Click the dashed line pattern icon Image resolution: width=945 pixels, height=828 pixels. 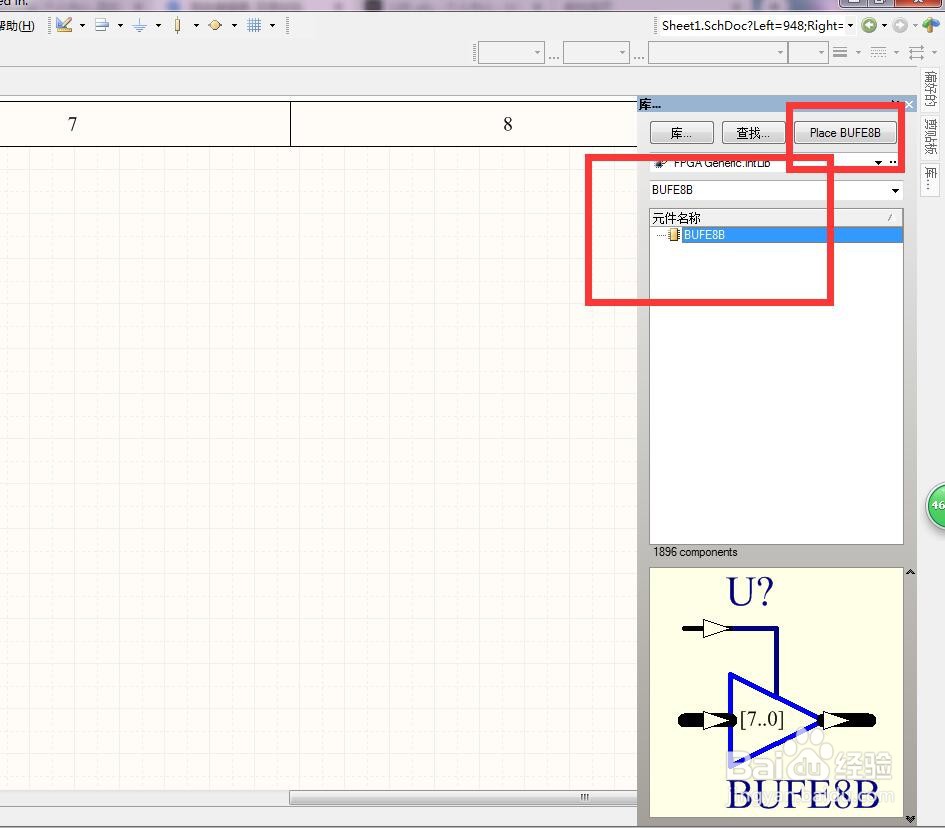coord(878,52)
